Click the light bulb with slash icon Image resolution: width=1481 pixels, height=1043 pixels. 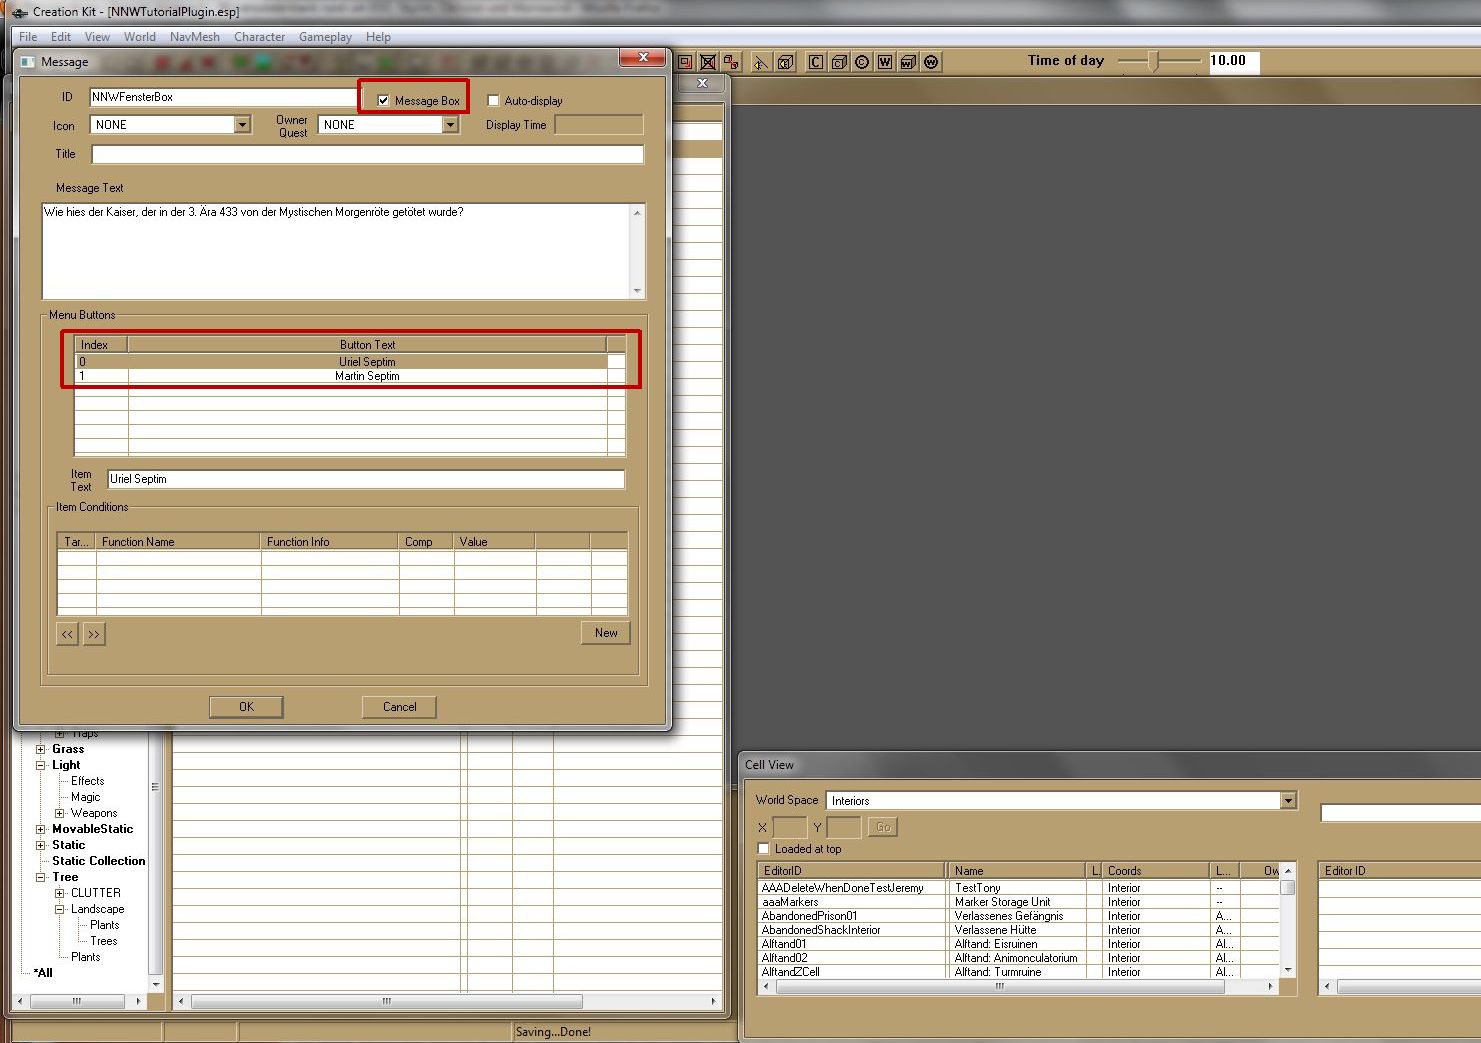(761, 62)
